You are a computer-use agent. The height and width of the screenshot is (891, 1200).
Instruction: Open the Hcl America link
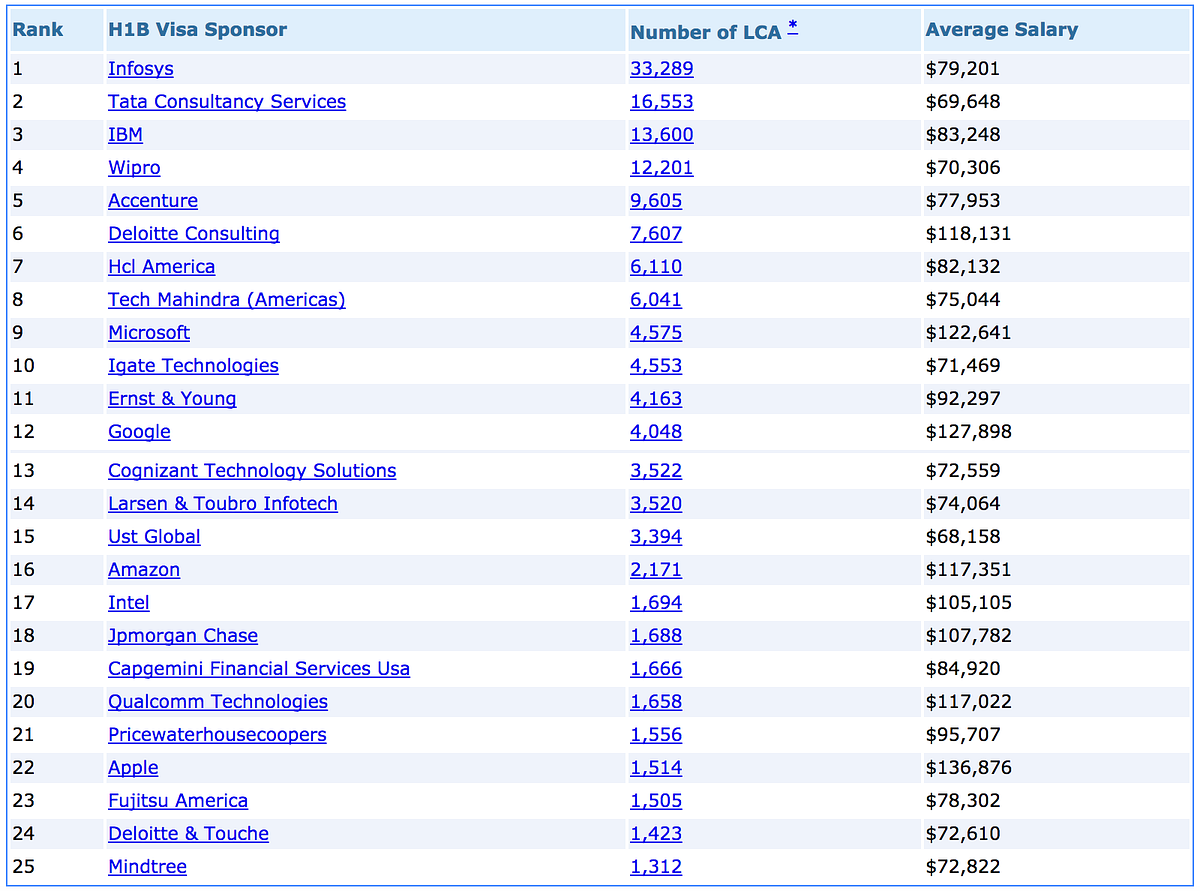pyautogui.click(x=161, y=267)
